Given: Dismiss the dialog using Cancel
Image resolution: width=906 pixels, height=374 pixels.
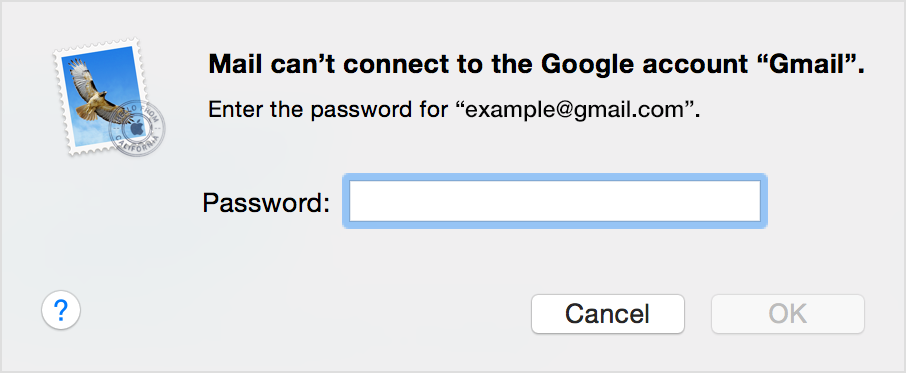Looking at the screenshot, I should pos(607,314).
